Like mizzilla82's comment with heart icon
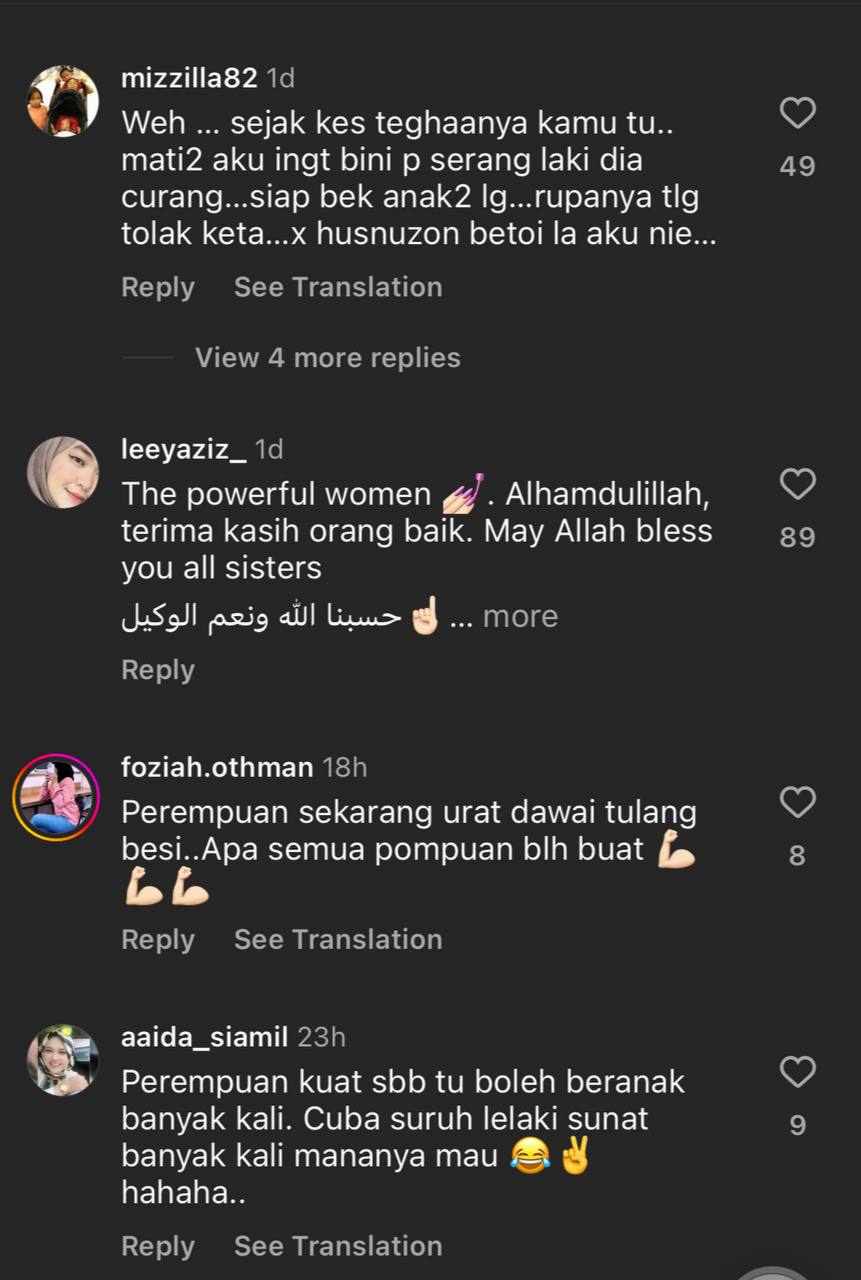This screenshot has height=1280, width=861. coord(797,113)
